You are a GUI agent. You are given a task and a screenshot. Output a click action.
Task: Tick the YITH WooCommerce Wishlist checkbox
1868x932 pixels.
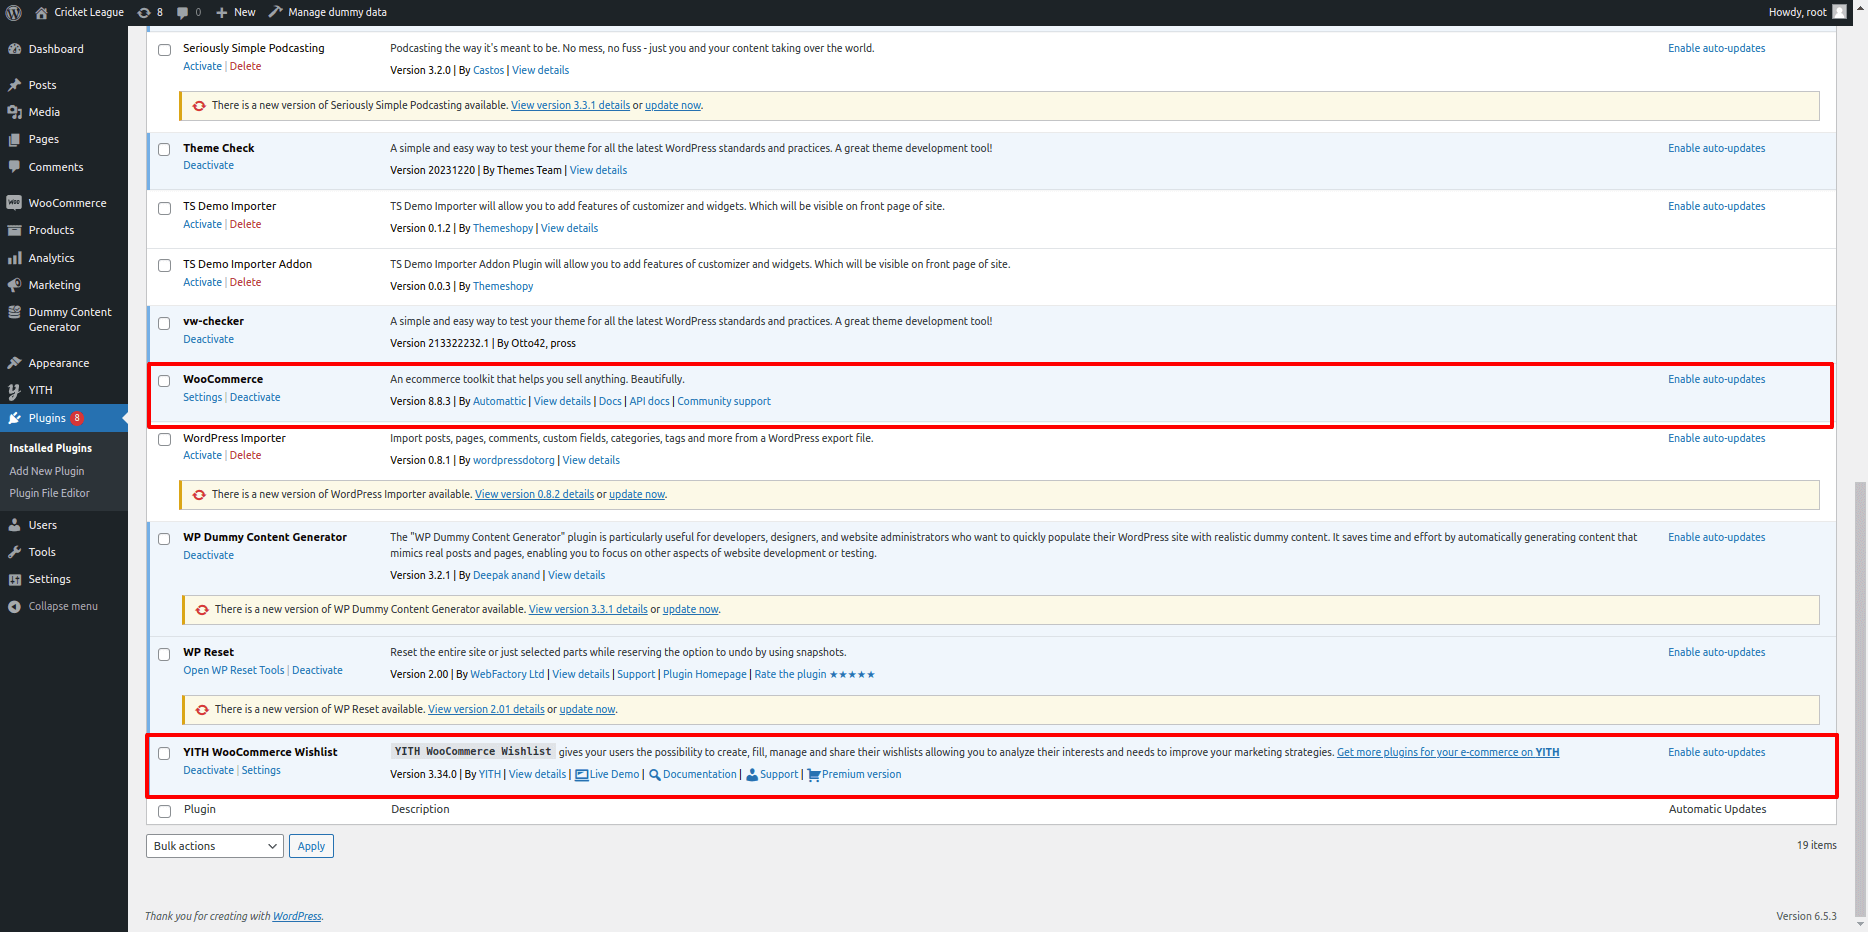click(x=164, y=754)
